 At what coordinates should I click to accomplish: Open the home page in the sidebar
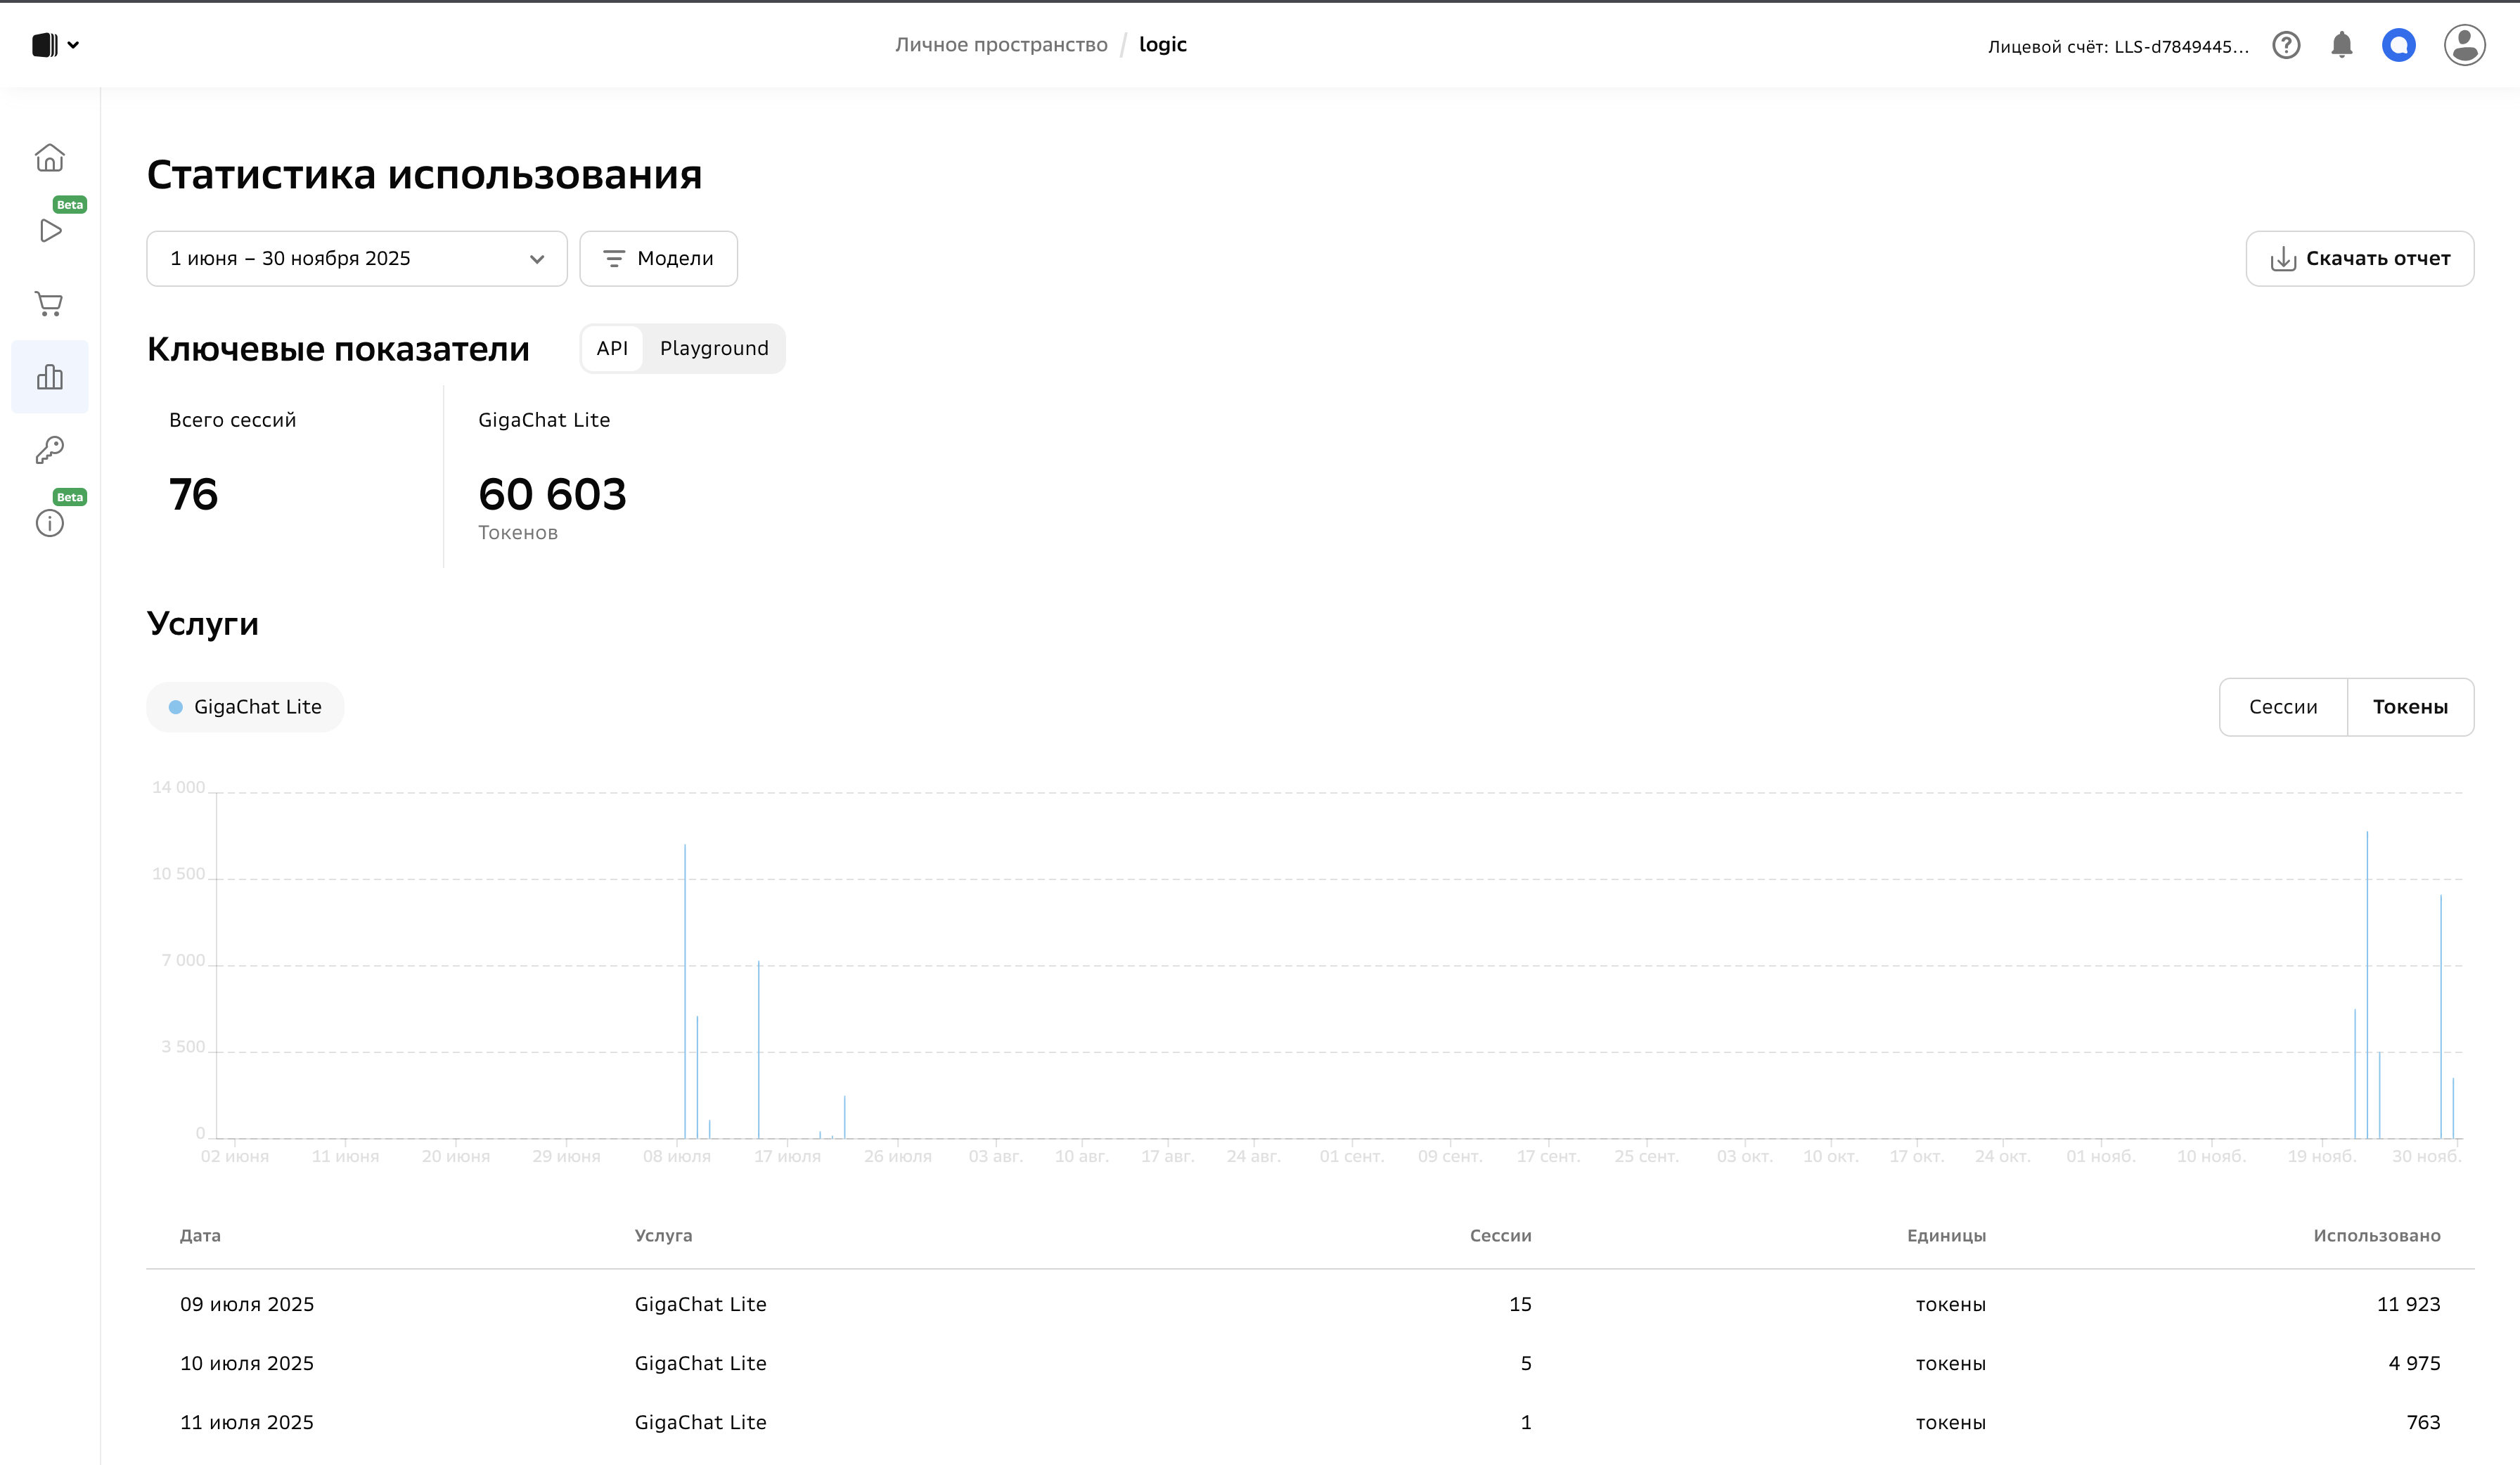(x=49, y=158)
